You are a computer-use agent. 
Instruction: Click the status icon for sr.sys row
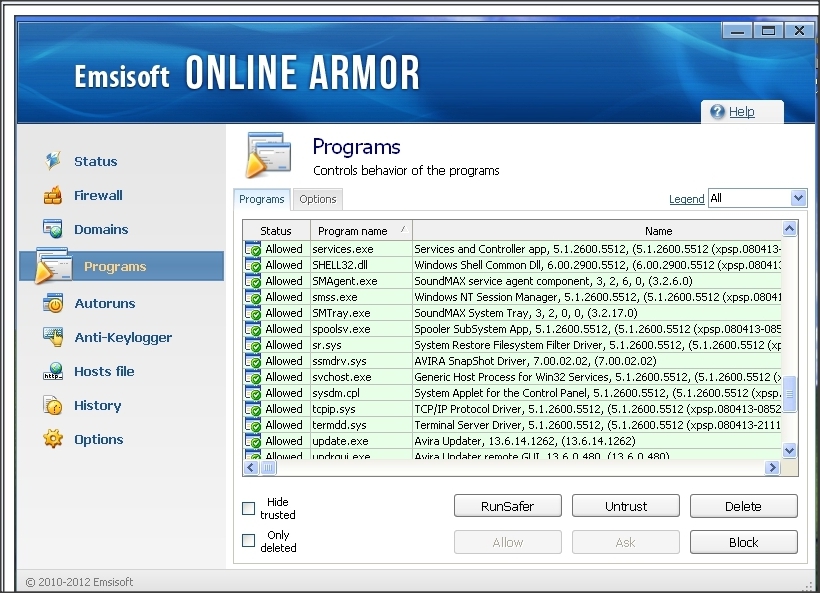(253, 345)
